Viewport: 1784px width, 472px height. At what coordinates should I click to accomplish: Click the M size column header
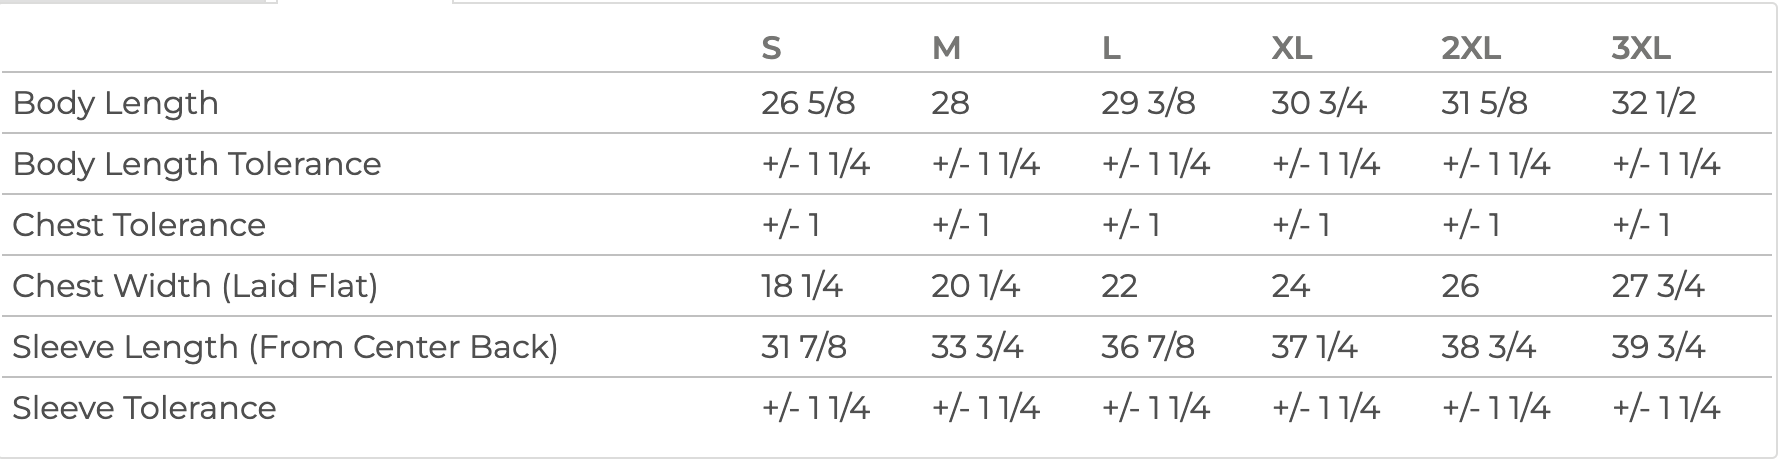946,48
